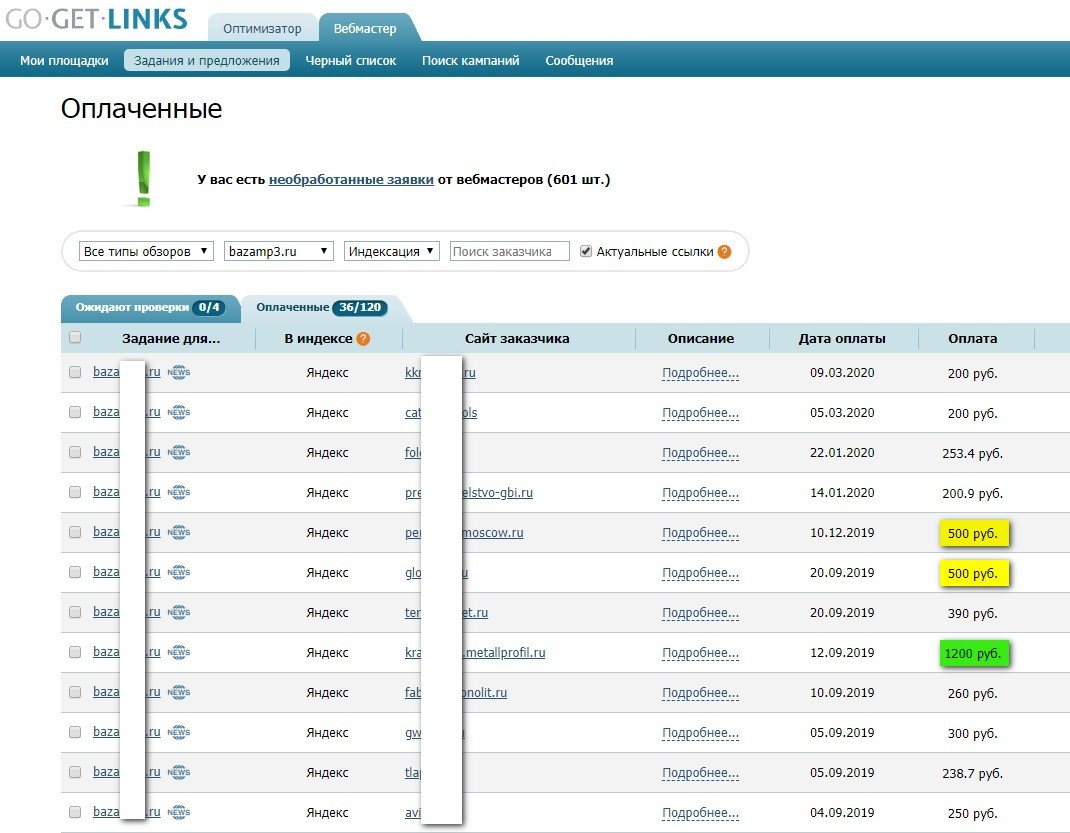Open необработанные заявки link
1070x833 pixels.
[x=351, y=179]
